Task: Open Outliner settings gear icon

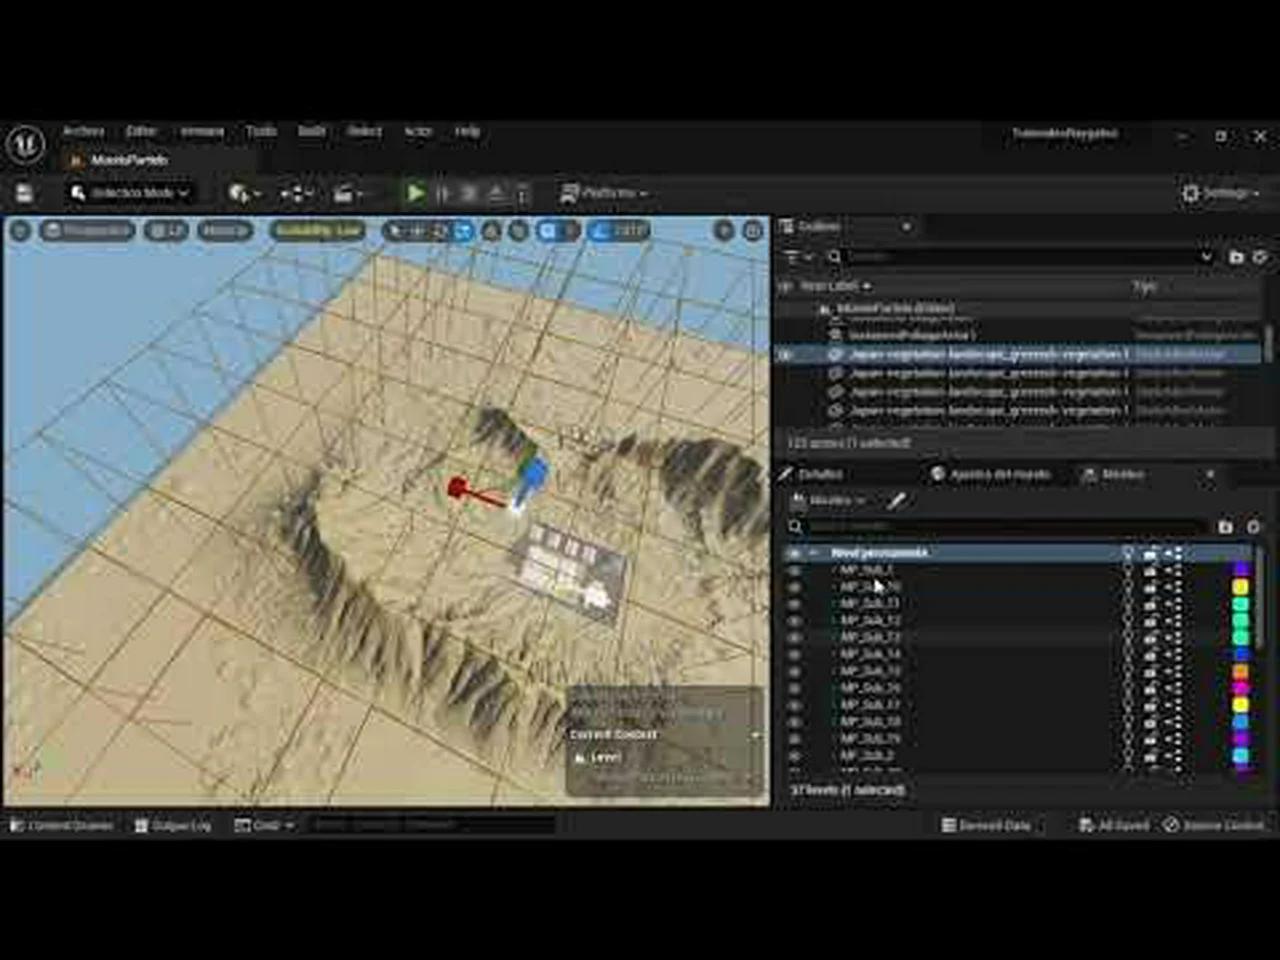Action: (x=1260, y=257)
